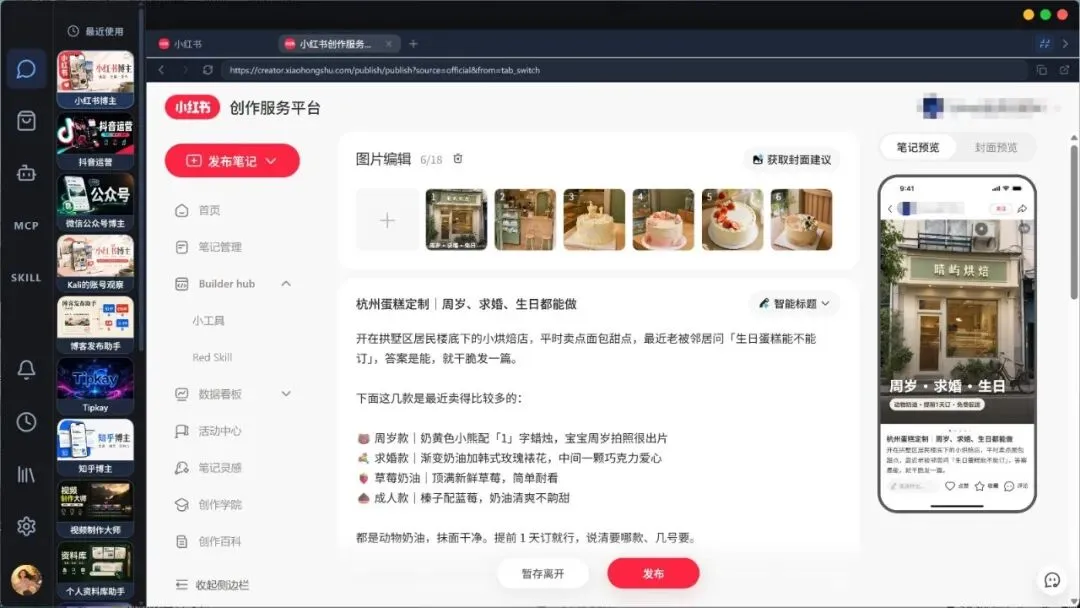The image size is (1080, 608).
Task: Open settings gear in left rail
Action: 26,526
